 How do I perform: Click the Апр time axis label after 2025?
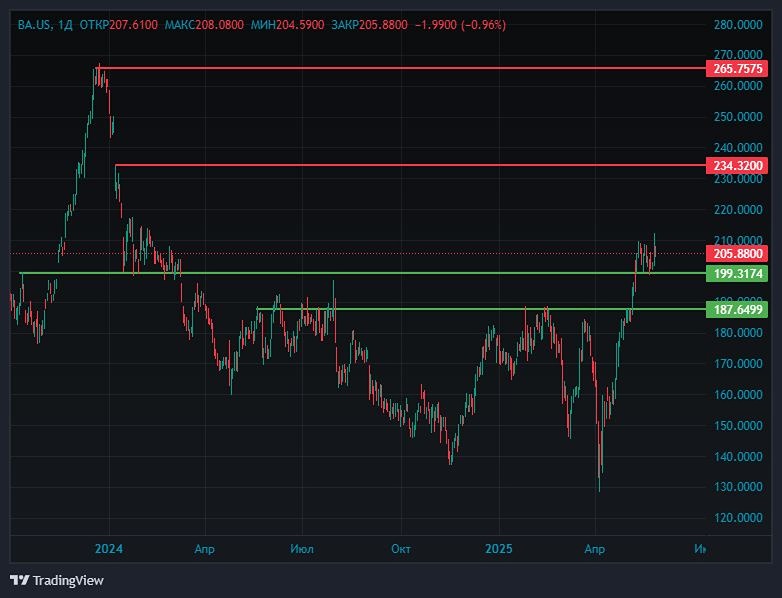click(x=594, y=549)
